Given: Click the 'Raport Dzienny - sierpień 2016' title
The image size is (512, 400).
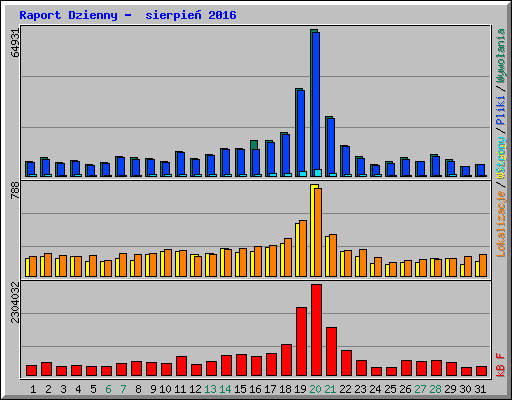Looking at the screenshot, I should 128,15.
